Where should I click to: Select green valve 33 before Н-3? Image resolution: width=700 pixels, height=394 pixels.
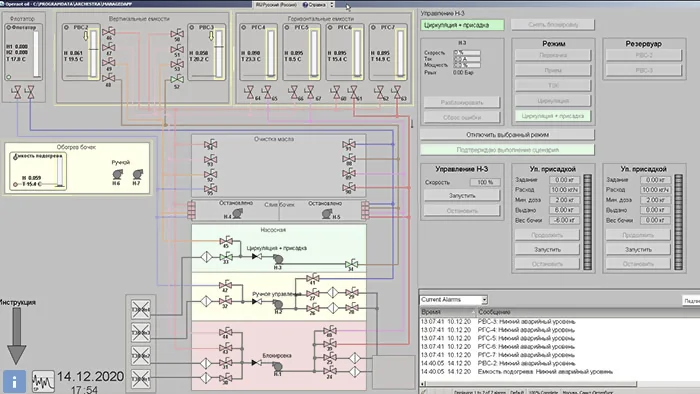225,257
